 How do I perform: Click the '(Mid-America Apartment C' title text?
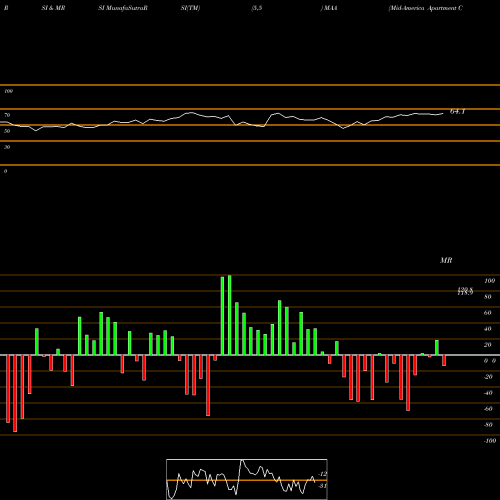426,8
